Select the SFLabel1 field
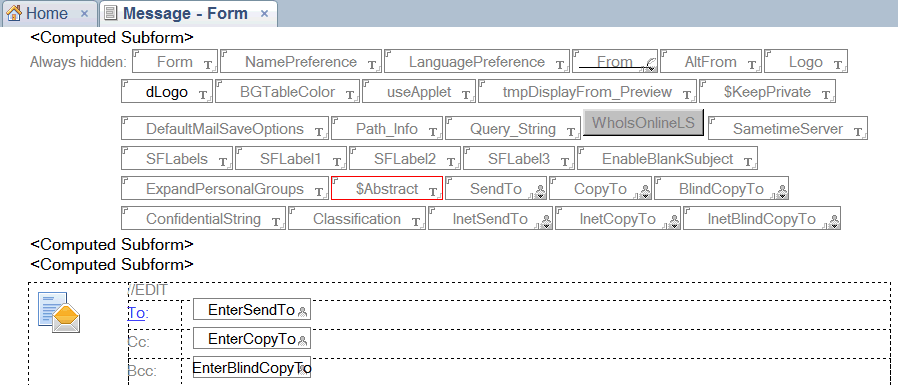Screen dimensions: 898x385 coord(291,158)
